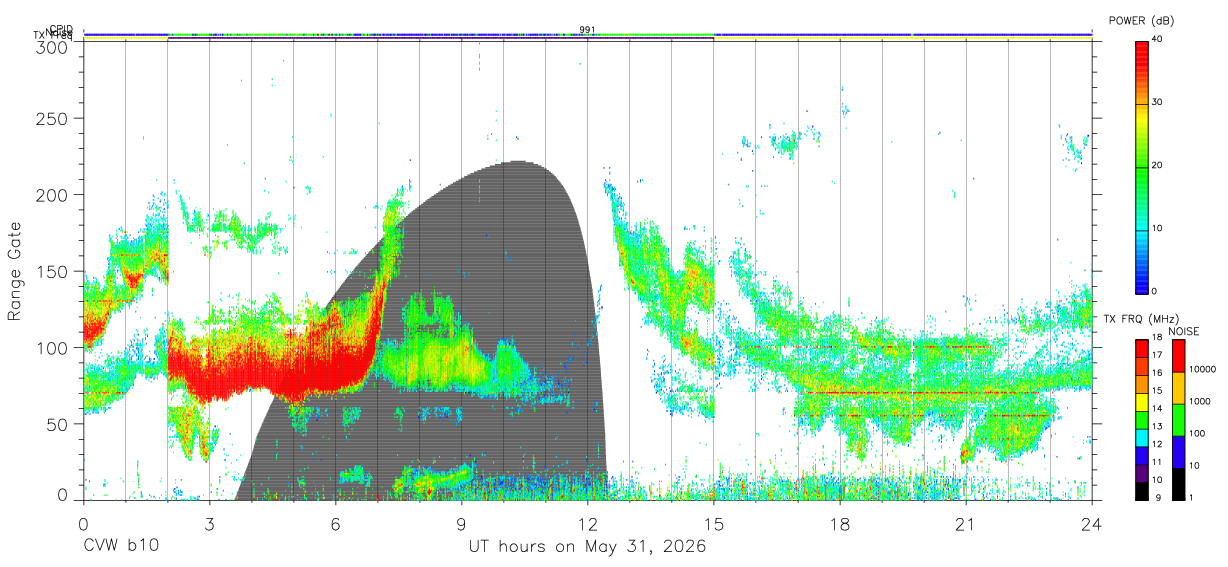Screen dimensions: 1228x567
Task: Pick the yellow 14-15 MHz swatch in TX FRQ bar
Action: click(x=1142, y=401)
